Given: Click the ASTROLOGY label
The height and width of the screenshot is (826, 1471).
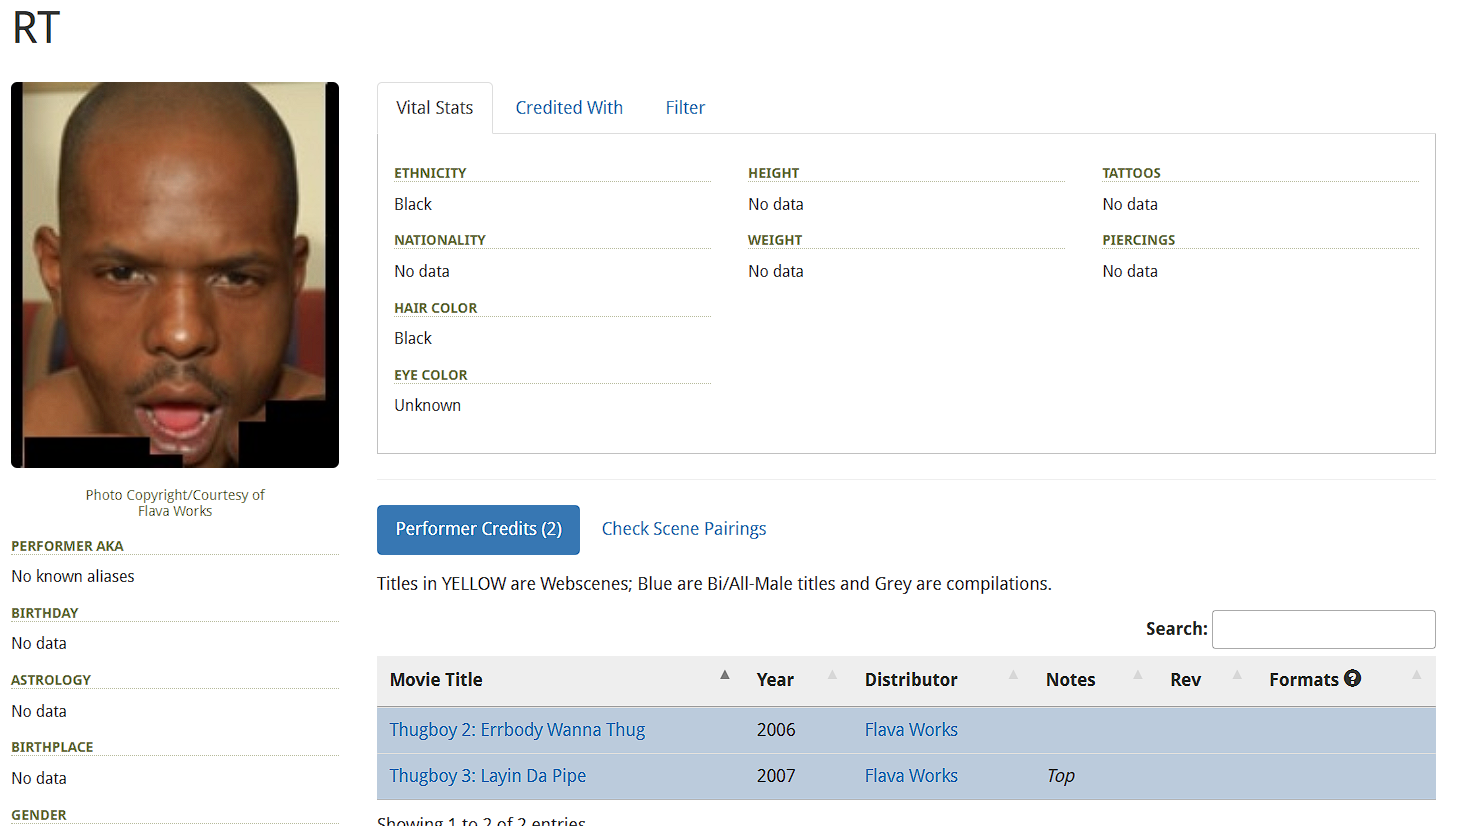Looking at the screenshot, I should pos(51,680).
